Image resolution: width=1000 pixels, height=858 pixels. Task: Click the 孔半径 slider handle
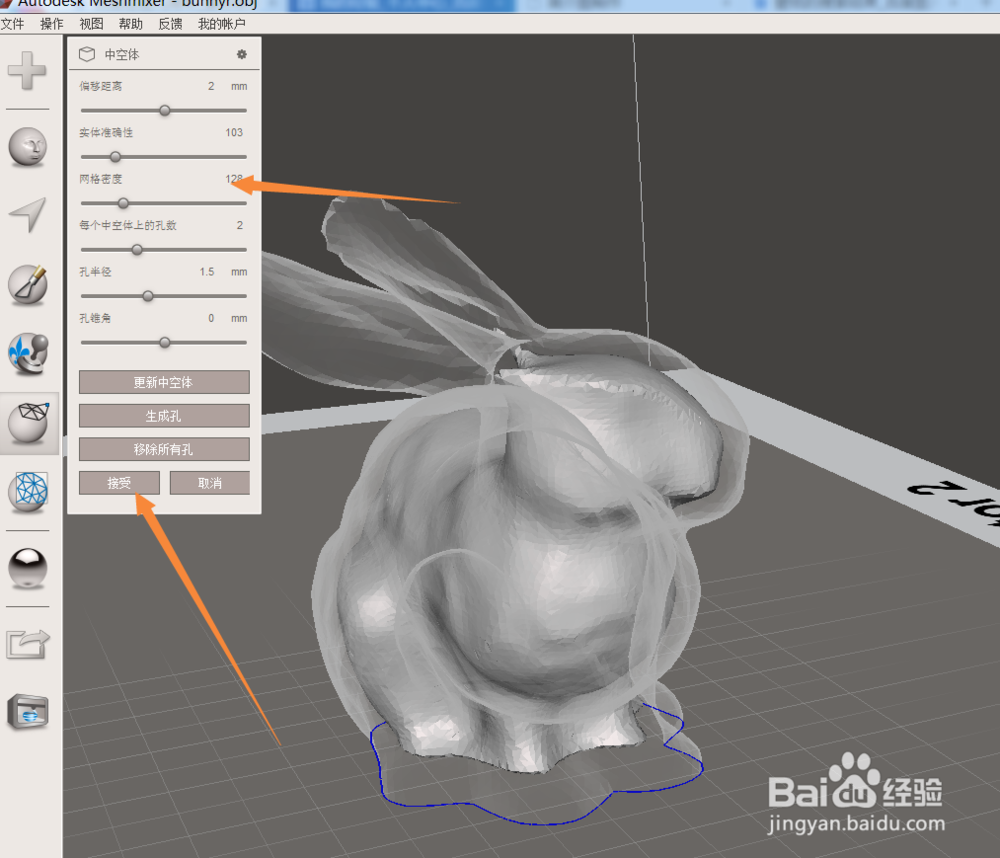pos(148,296)
